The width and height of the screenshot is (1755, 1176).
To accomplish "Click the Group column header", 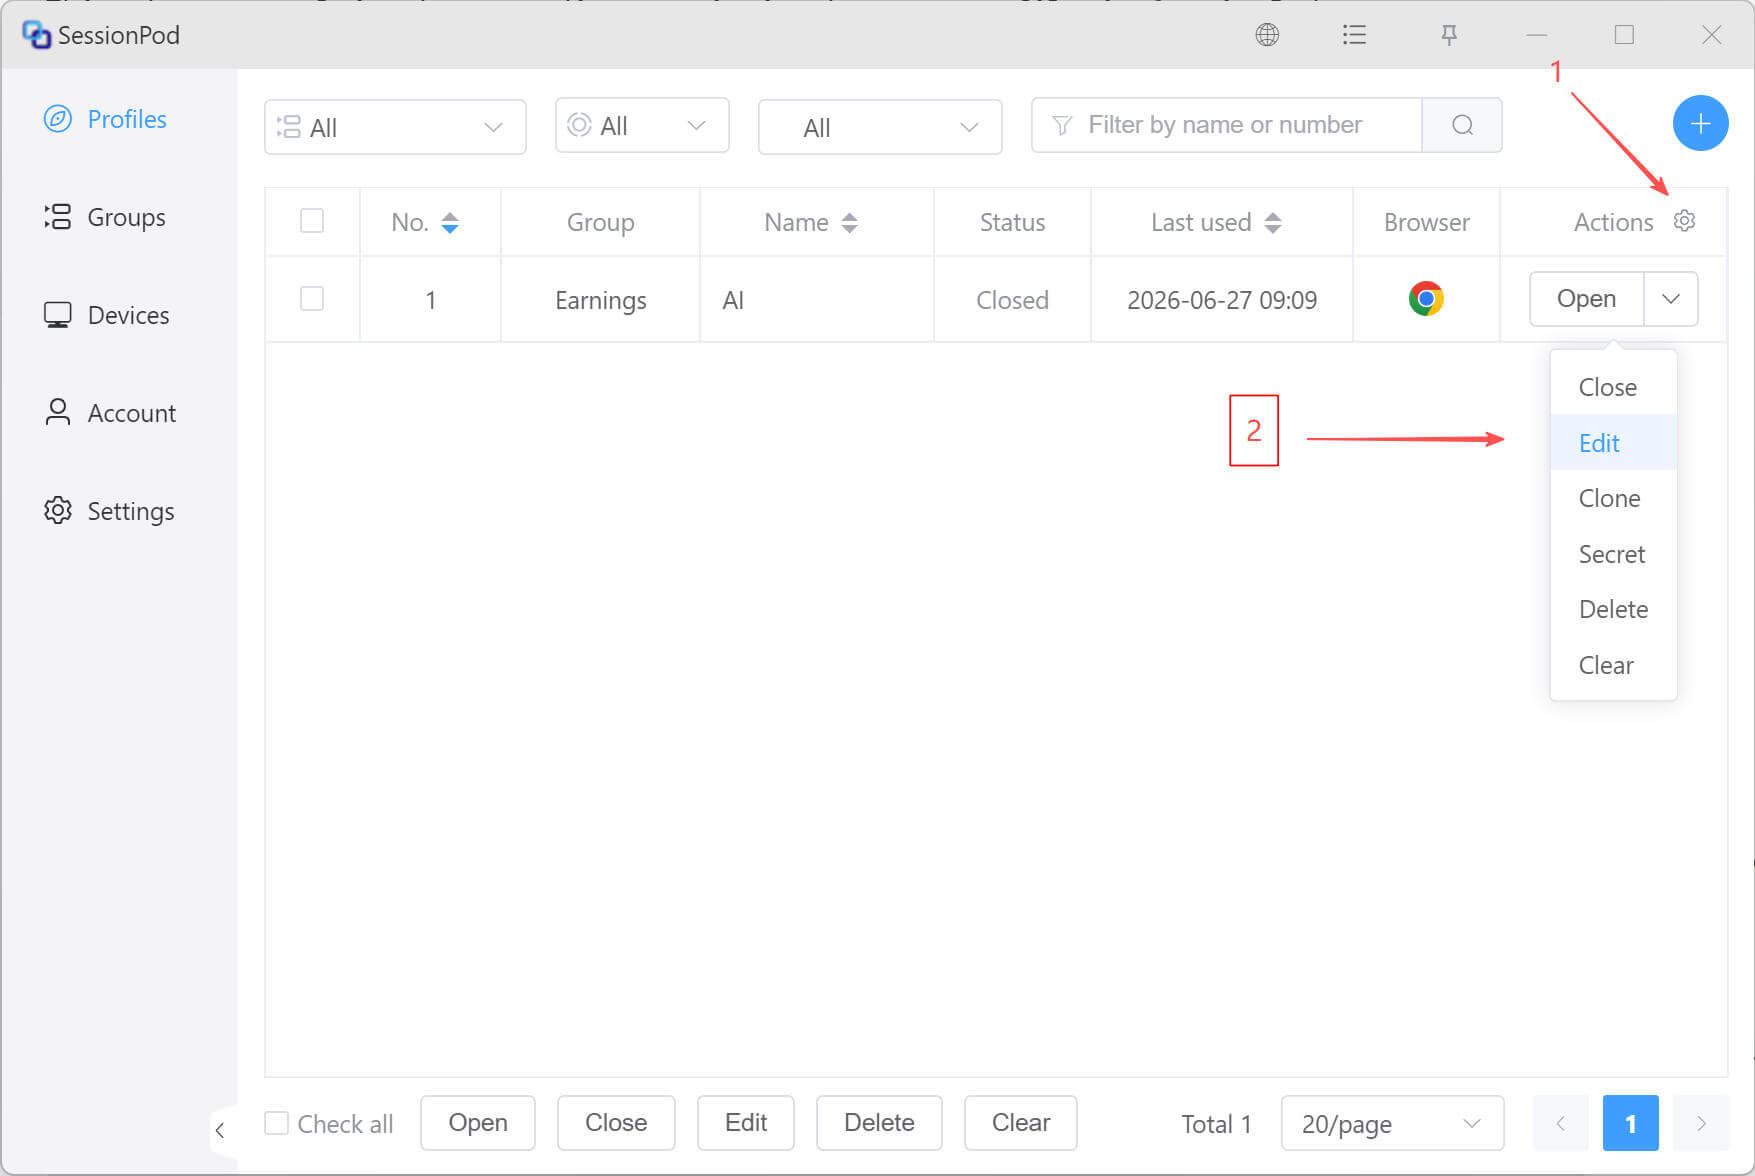I will (601, 222).
